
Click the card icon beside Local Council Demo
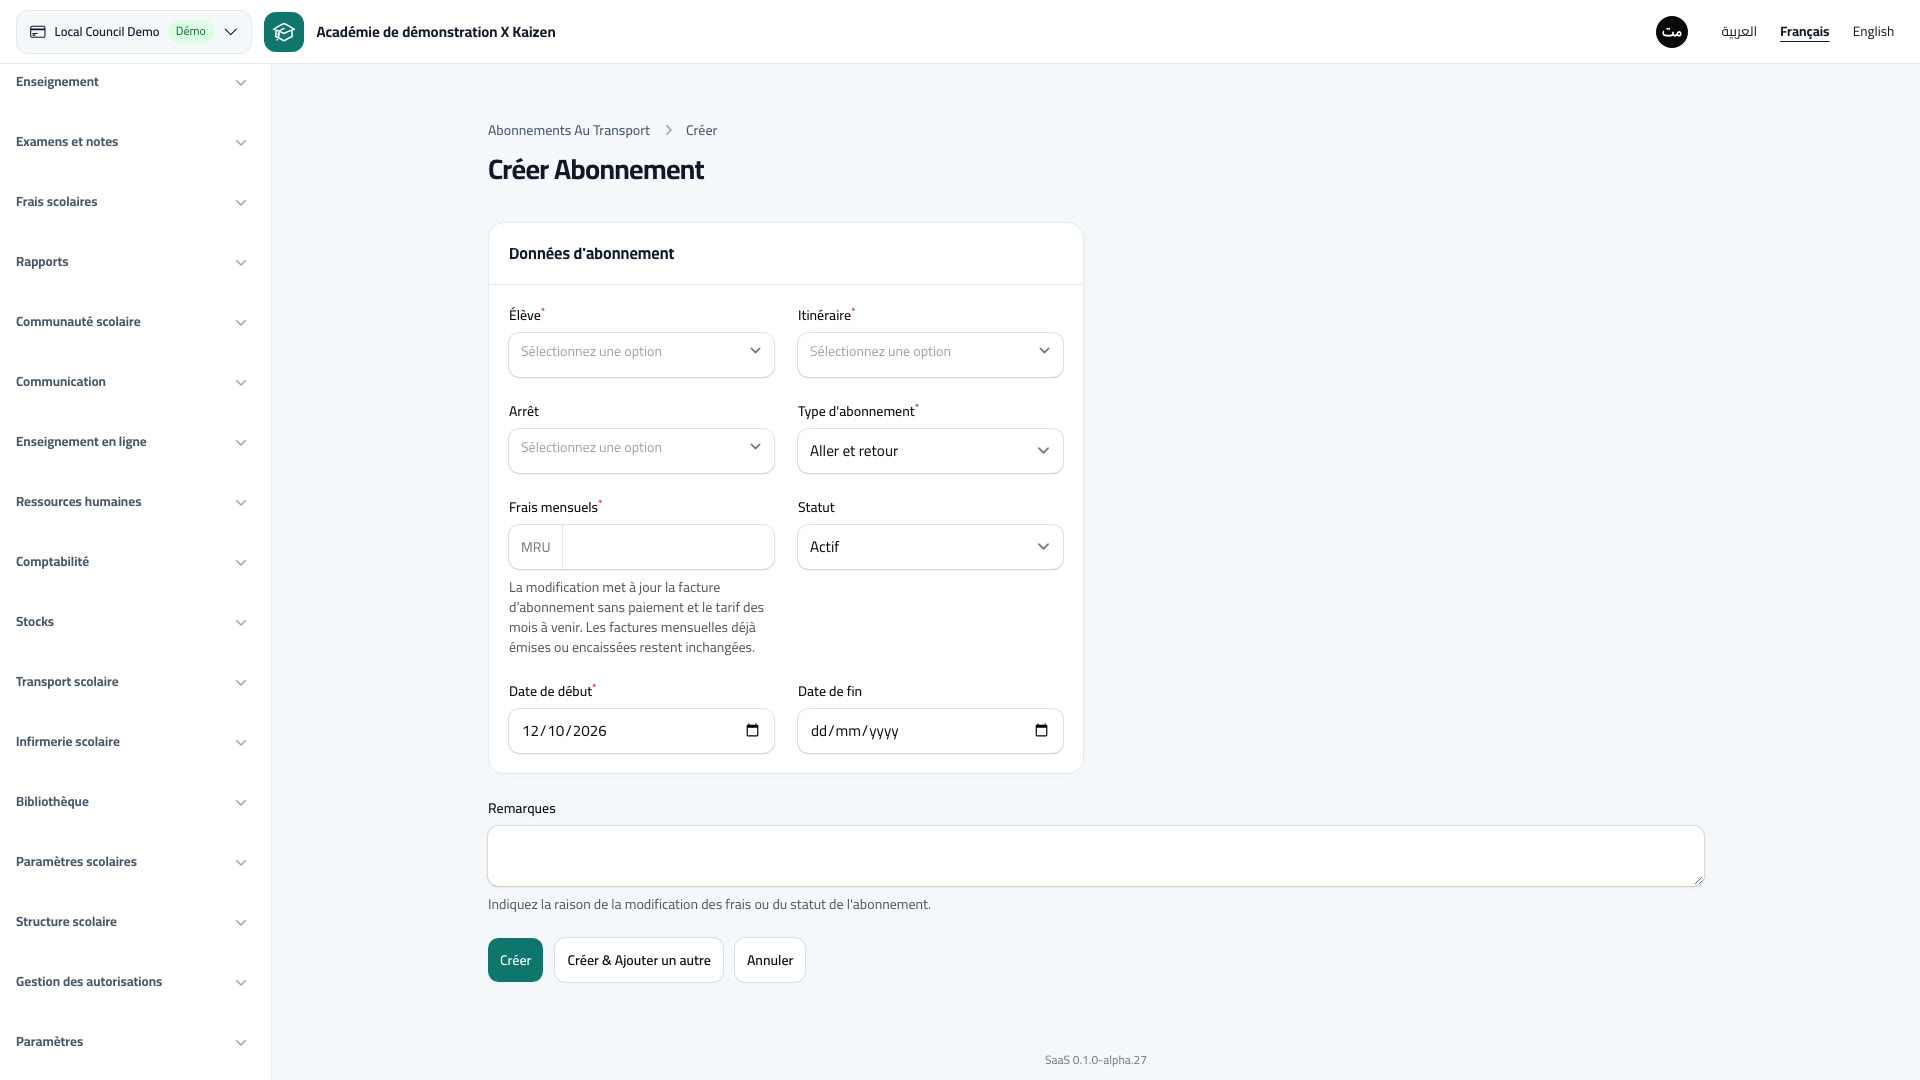coord(38,32)
